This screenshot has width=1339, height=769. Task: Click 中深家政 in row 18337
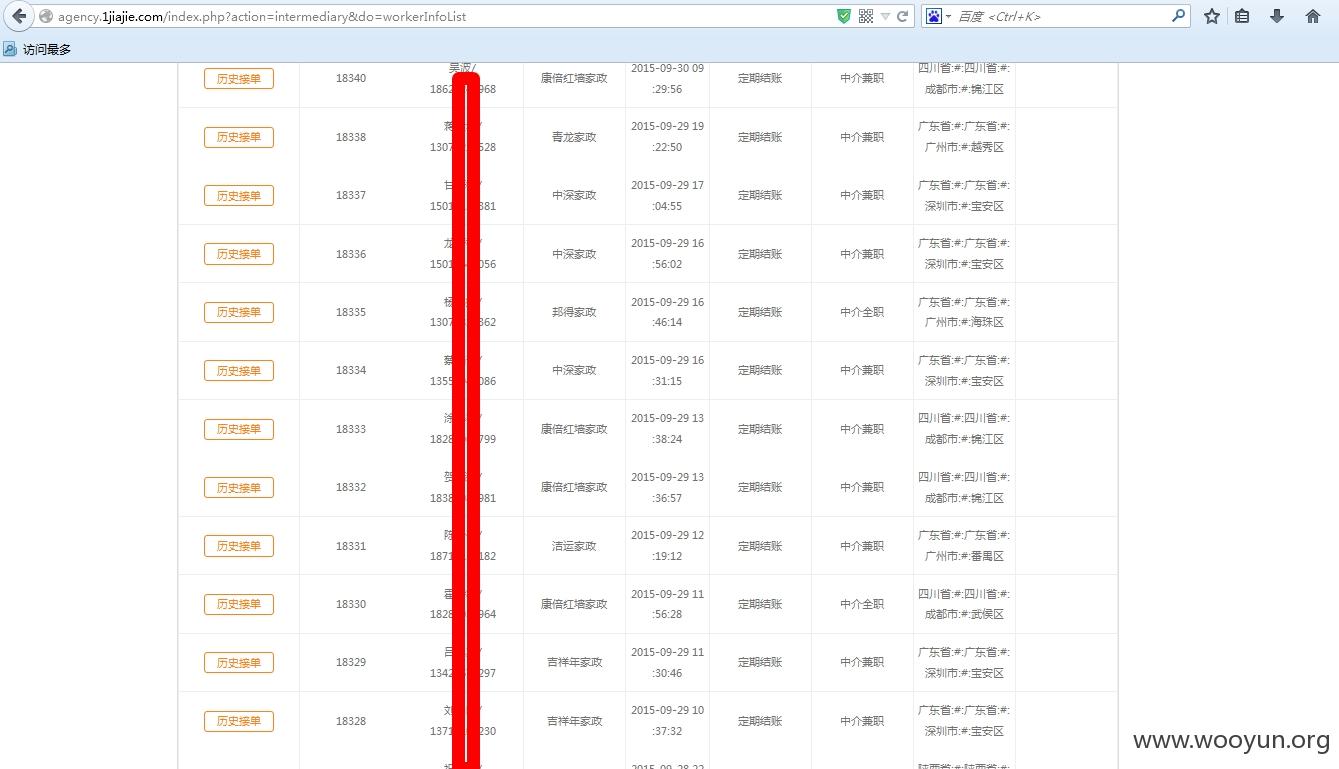coord(574,195)
